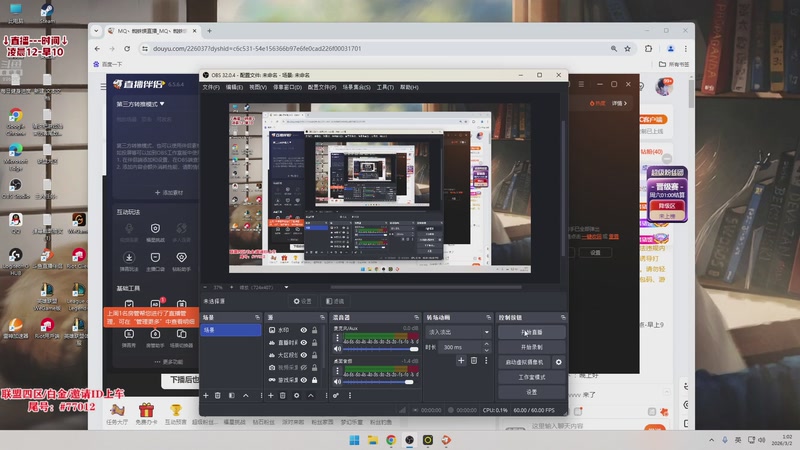
Task: Pop out the 控制按钮 dock panel icon
Action: point(563,317)
